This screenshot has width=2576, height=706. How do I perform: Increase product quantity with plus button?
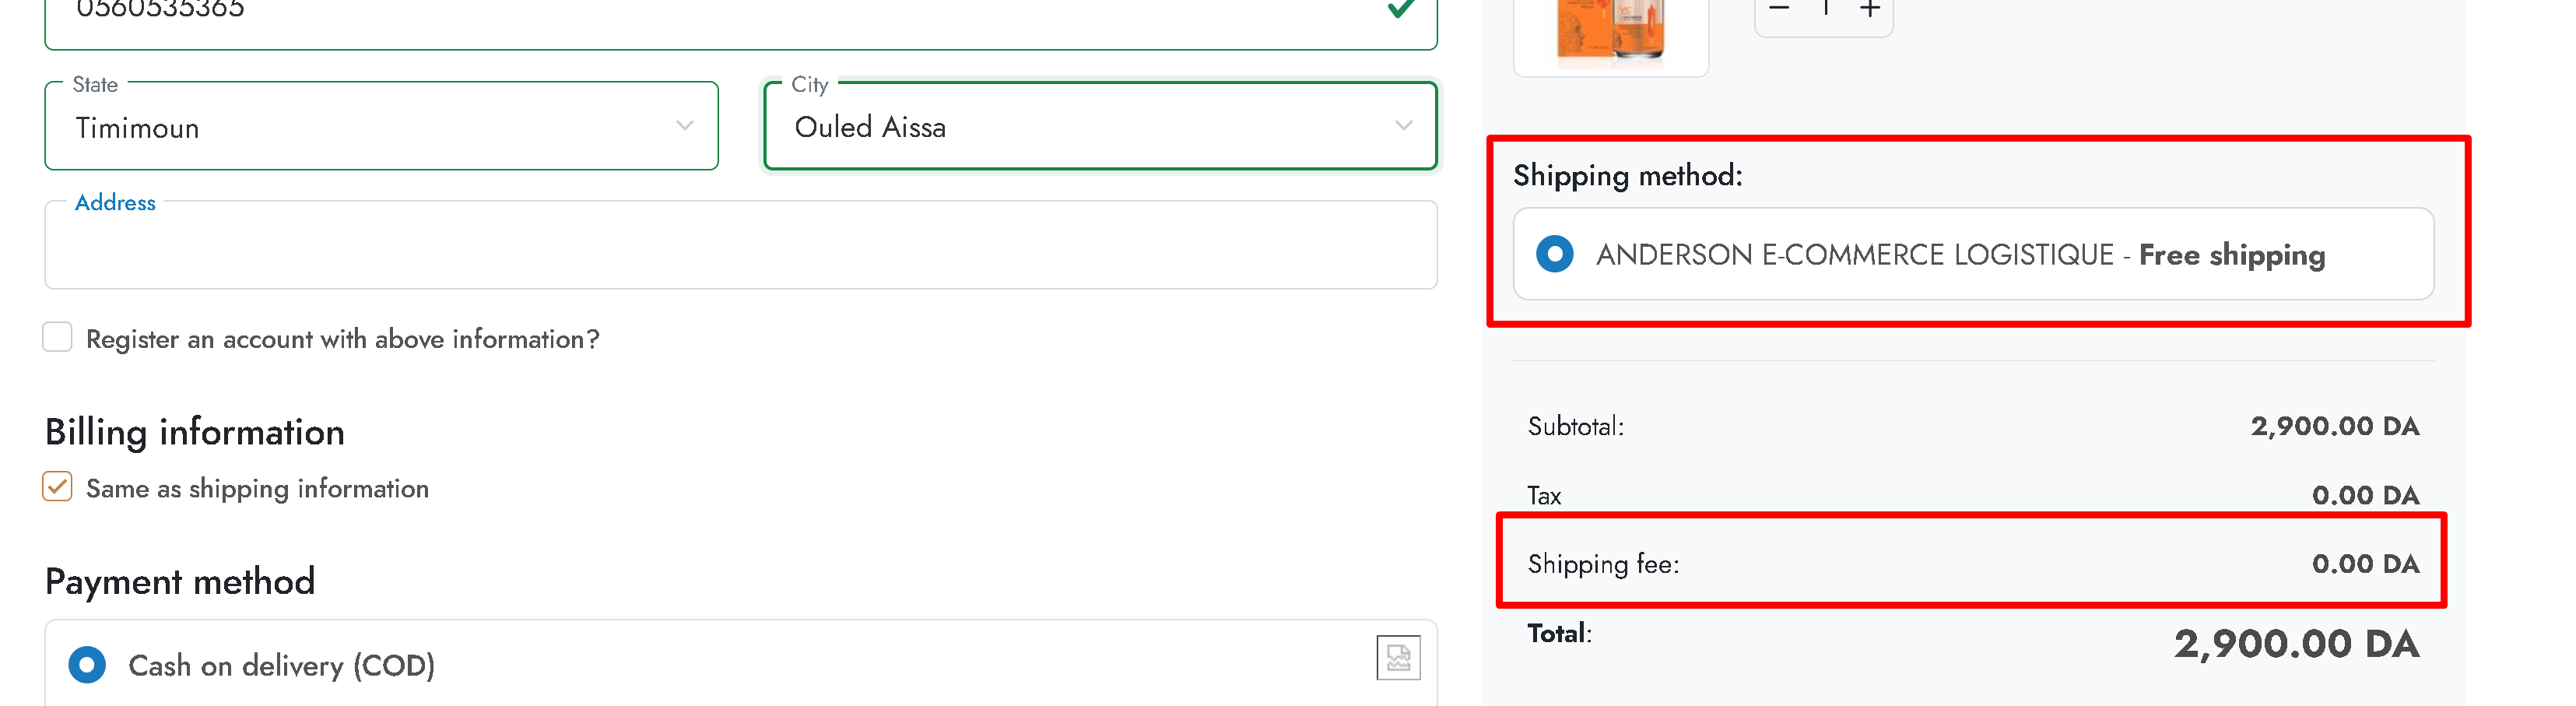(x=1870, y=9)
